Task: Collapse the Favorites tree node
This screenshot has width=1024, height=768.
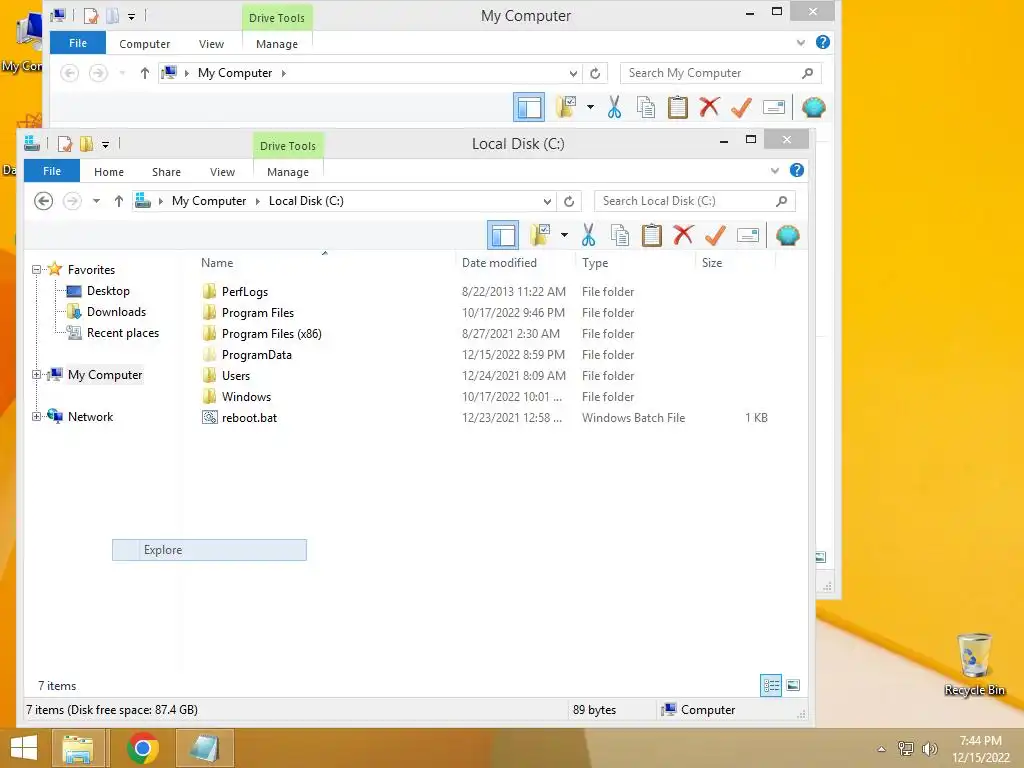Action: point(37,269)
